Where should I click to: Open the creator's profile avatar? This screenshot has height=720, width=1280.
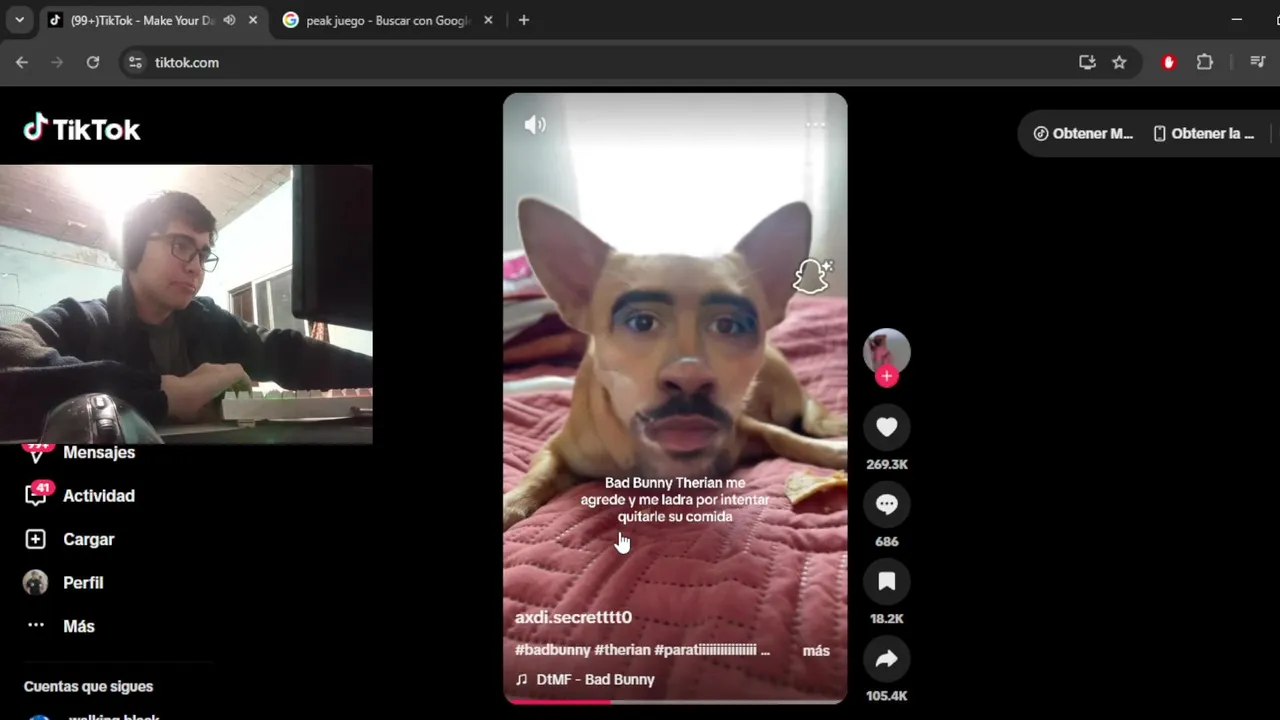(x=886, y=351)
